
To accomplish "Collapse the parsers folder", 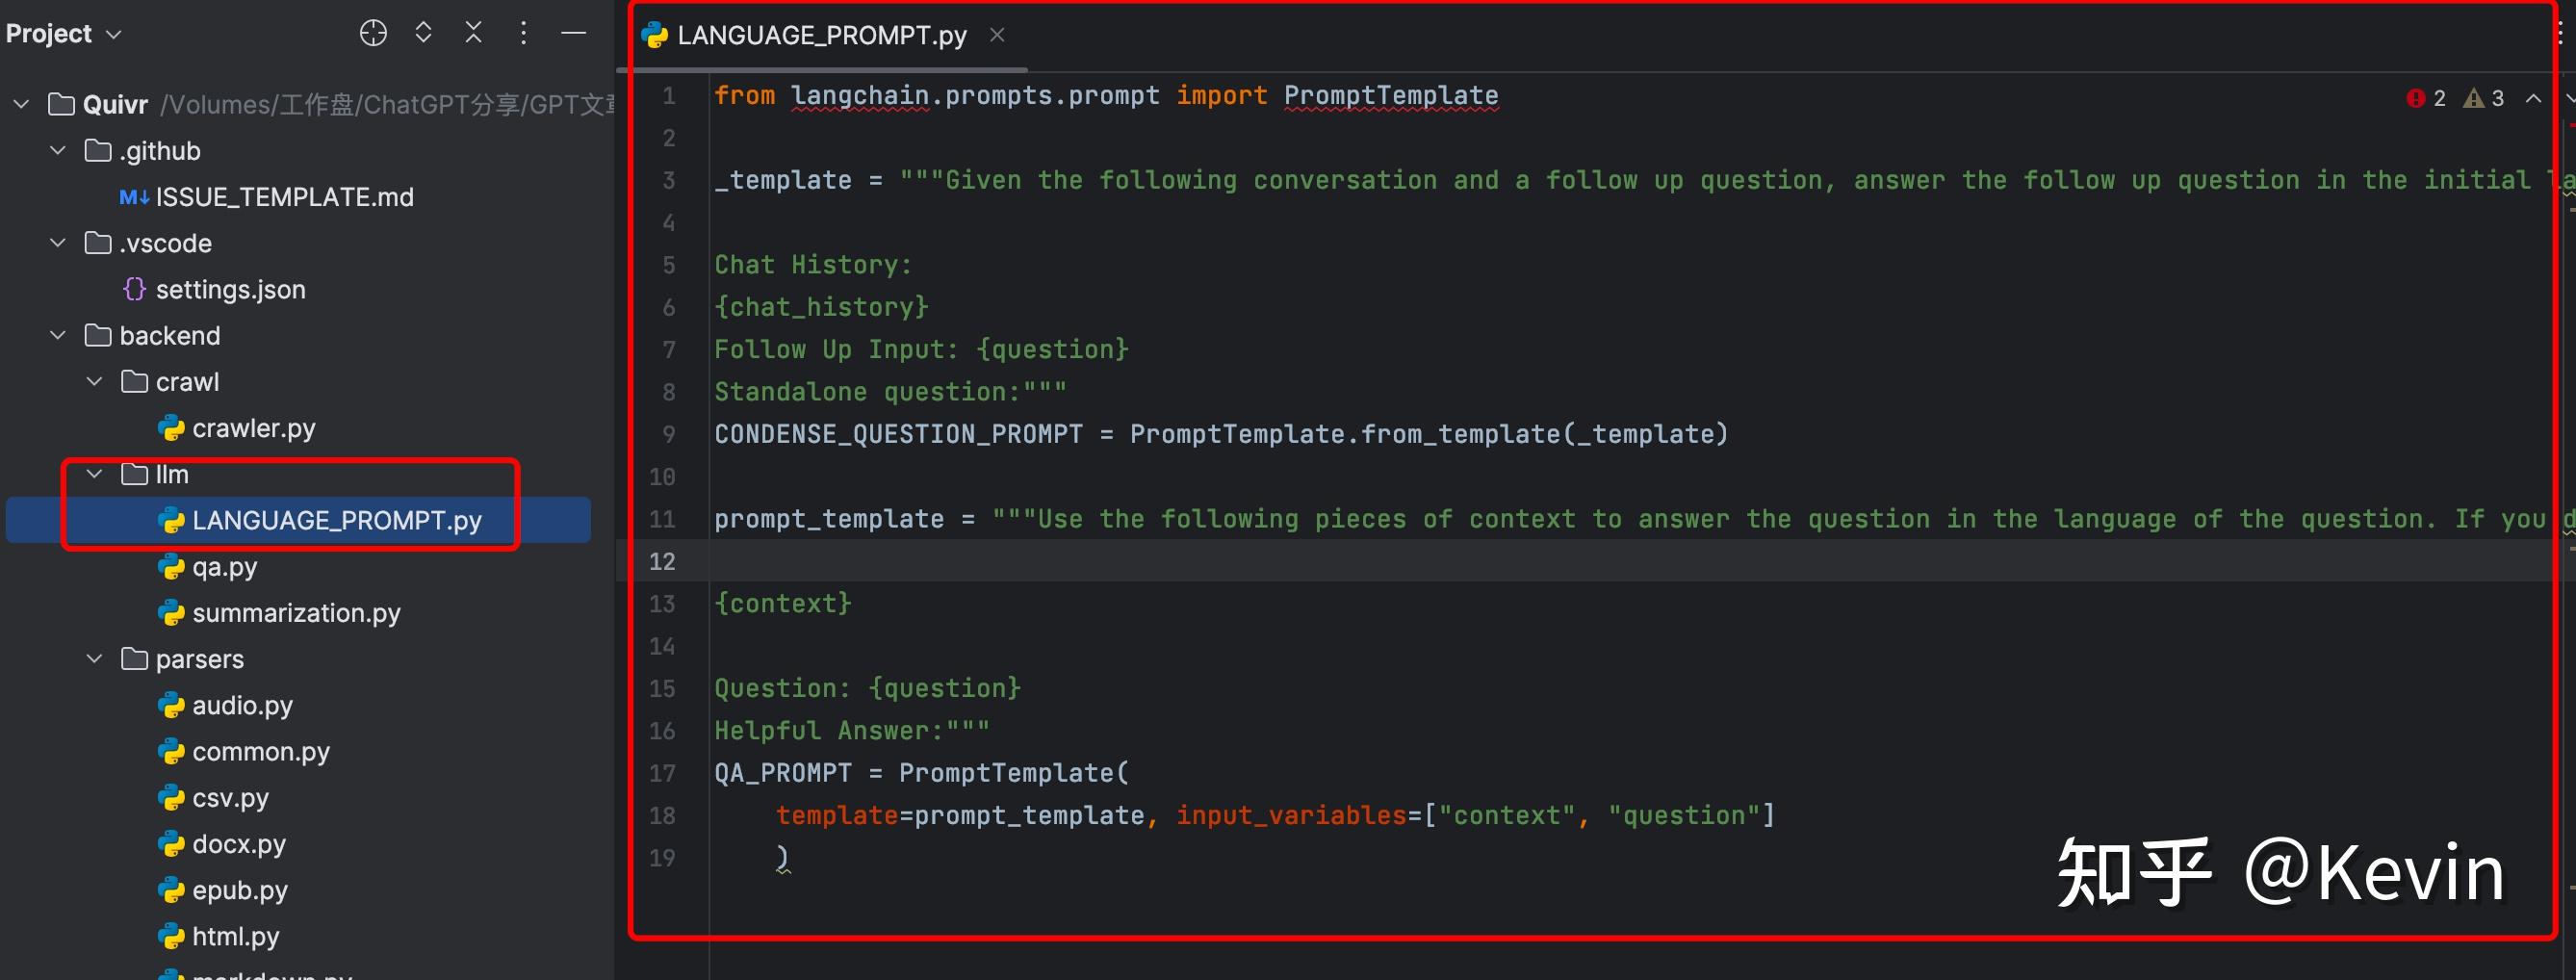I will pyautogui.click(x=95, y=659).
